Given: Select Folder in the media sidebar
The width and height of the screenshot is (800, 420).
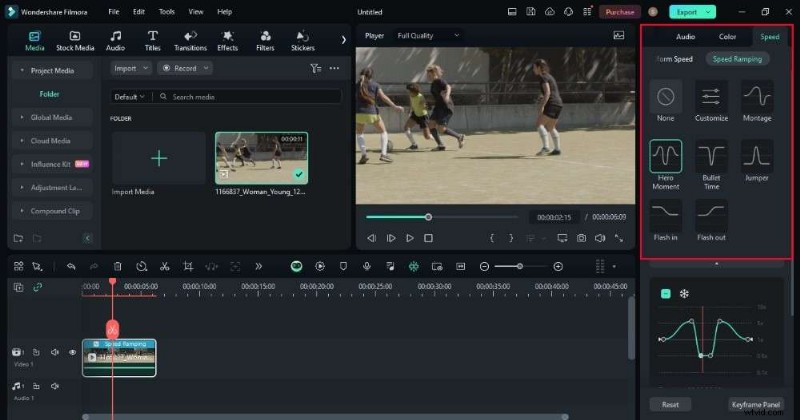Looking at the screenshot, I should pyautogui.click(x=49, y=94).
